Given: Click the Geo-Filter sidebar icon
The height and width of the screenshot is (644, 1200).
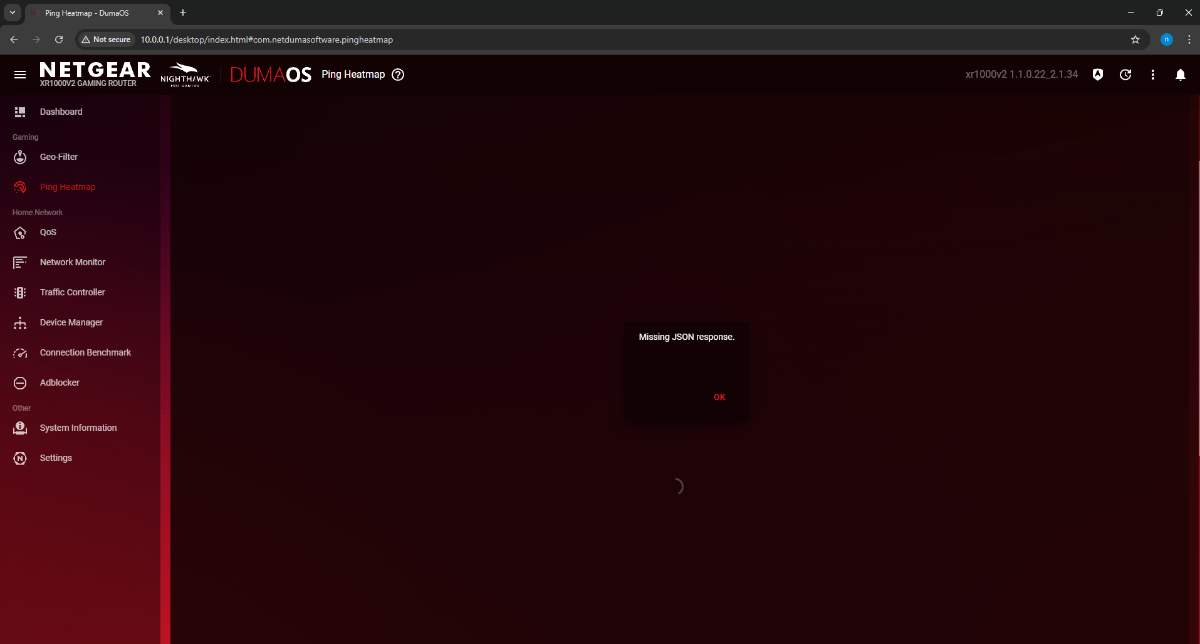Looking at the screenshot, I should [x=20, y=157].
